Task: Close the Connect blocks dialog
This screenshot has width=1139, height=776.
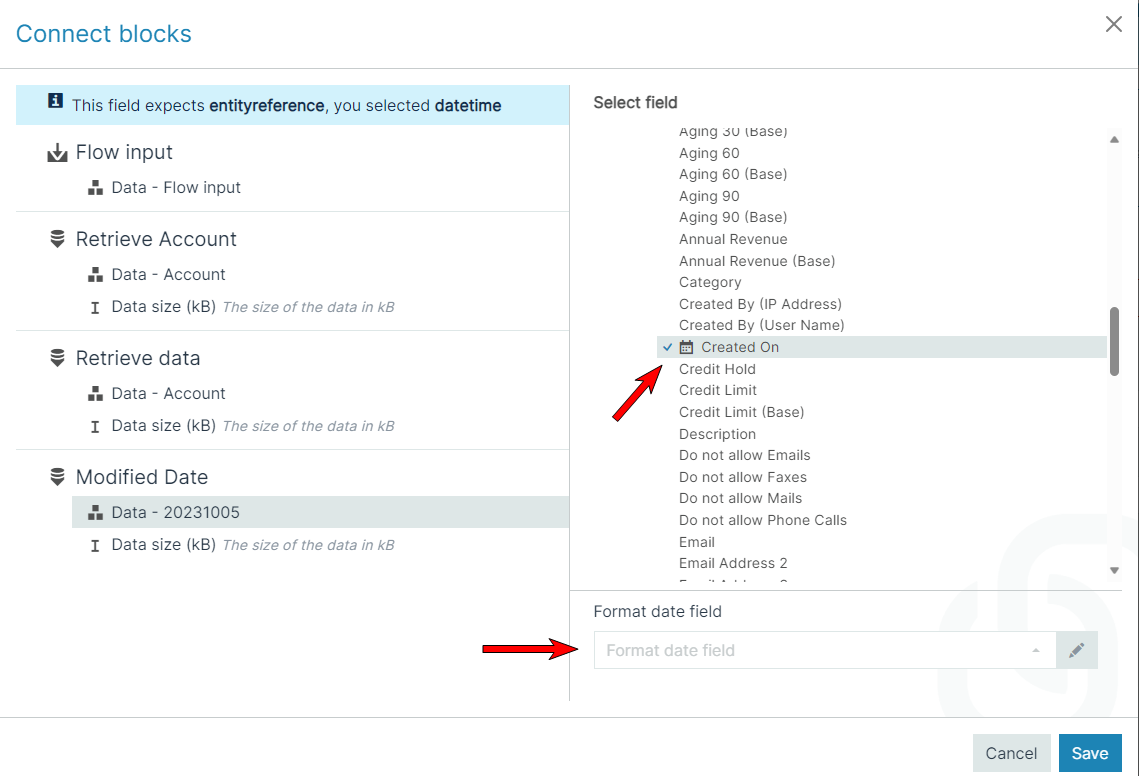Action: (1114, 24)
